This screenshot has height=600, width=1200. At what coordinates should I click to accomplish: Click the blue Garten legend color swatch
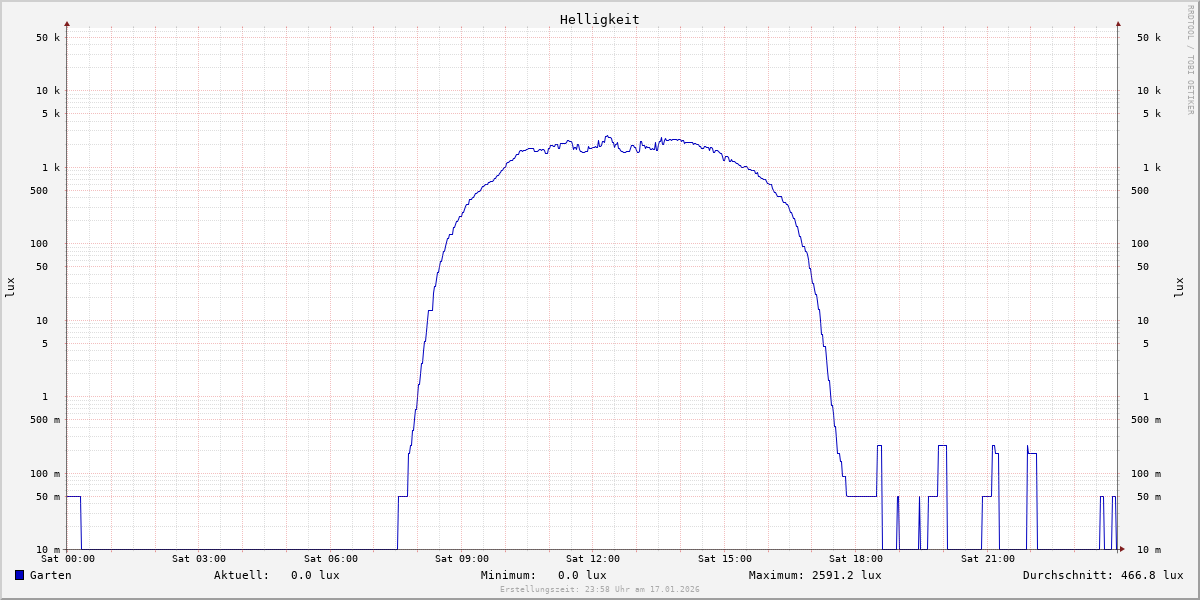19,575
